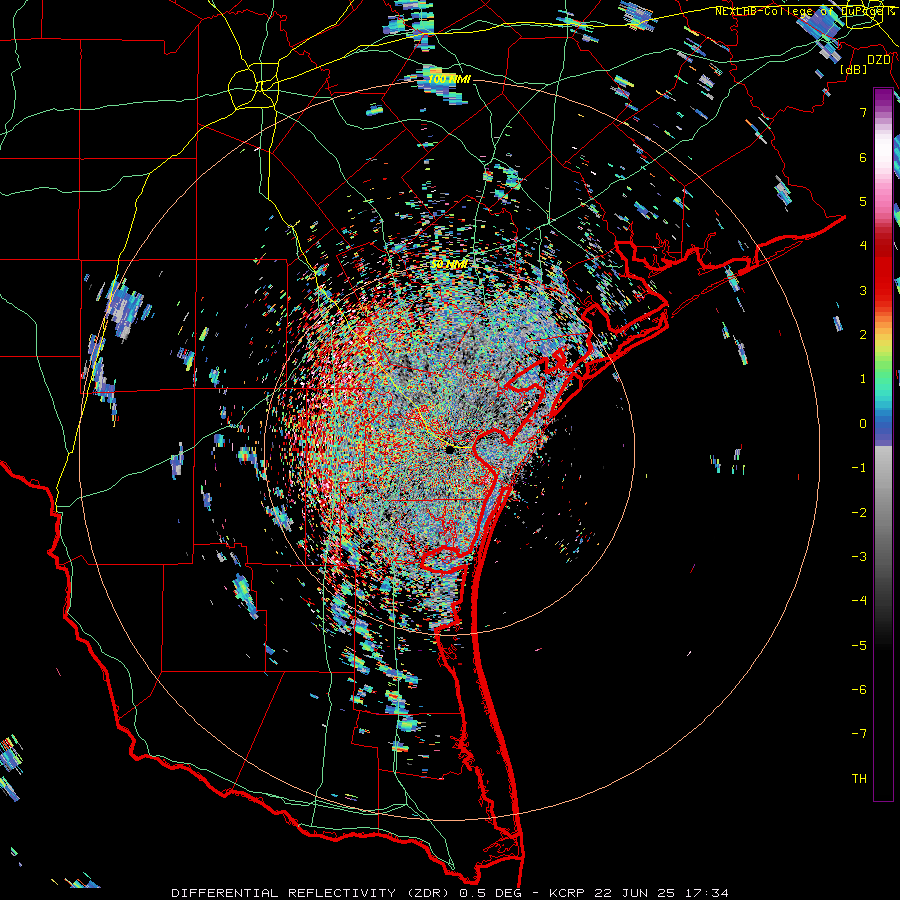Viewport: 900px width, 900px height.
Task: Click the "[dB]" unit label
Action: (x=854, y=70)
